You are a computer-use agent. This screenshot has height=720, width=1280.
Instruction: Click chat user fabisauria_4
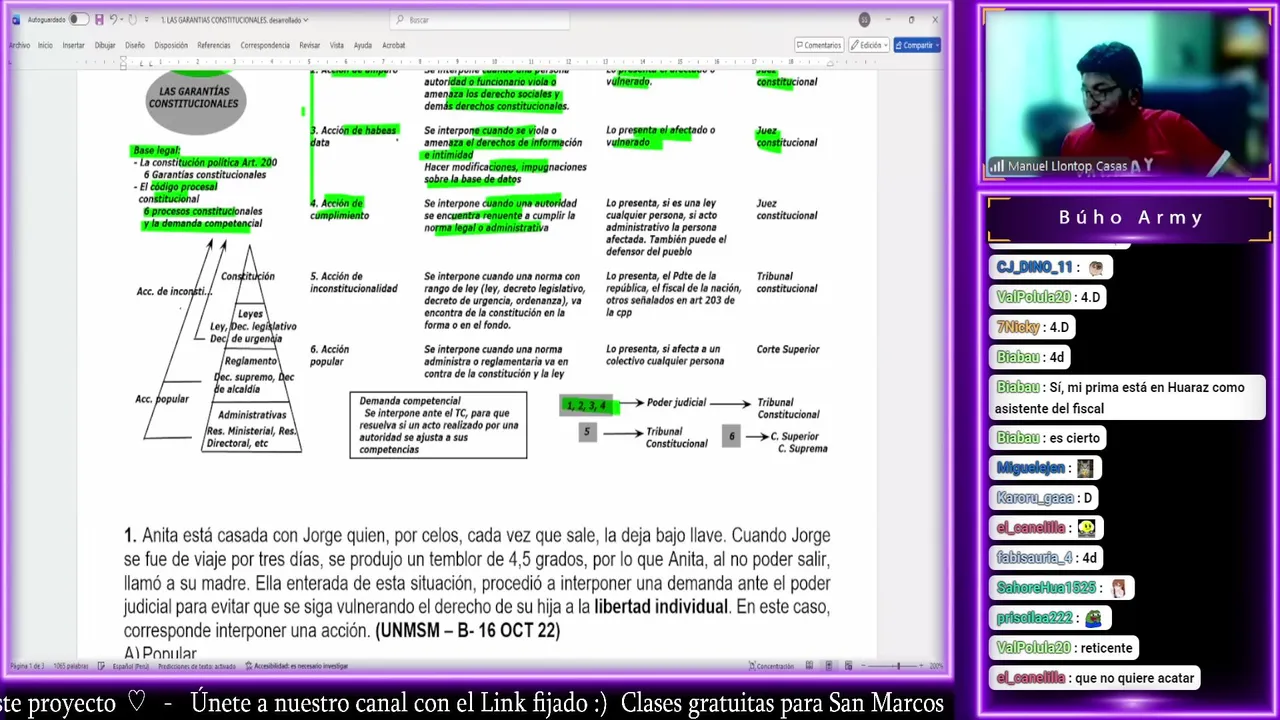pos(1034,558)
